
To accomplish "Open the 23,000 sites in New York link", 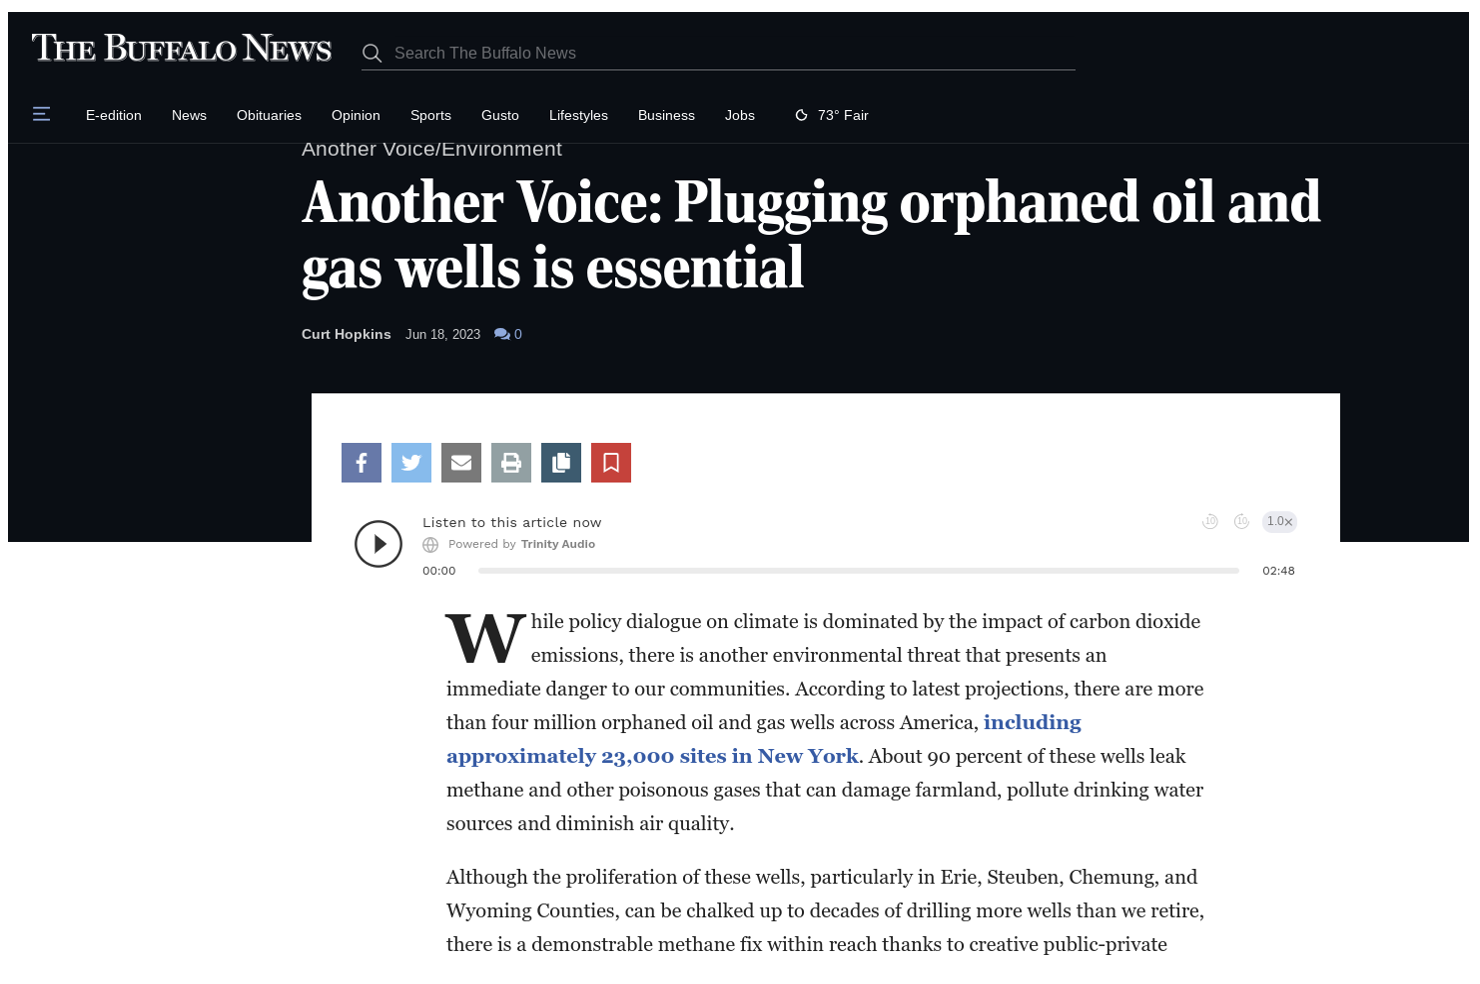I will pos(763,739).
